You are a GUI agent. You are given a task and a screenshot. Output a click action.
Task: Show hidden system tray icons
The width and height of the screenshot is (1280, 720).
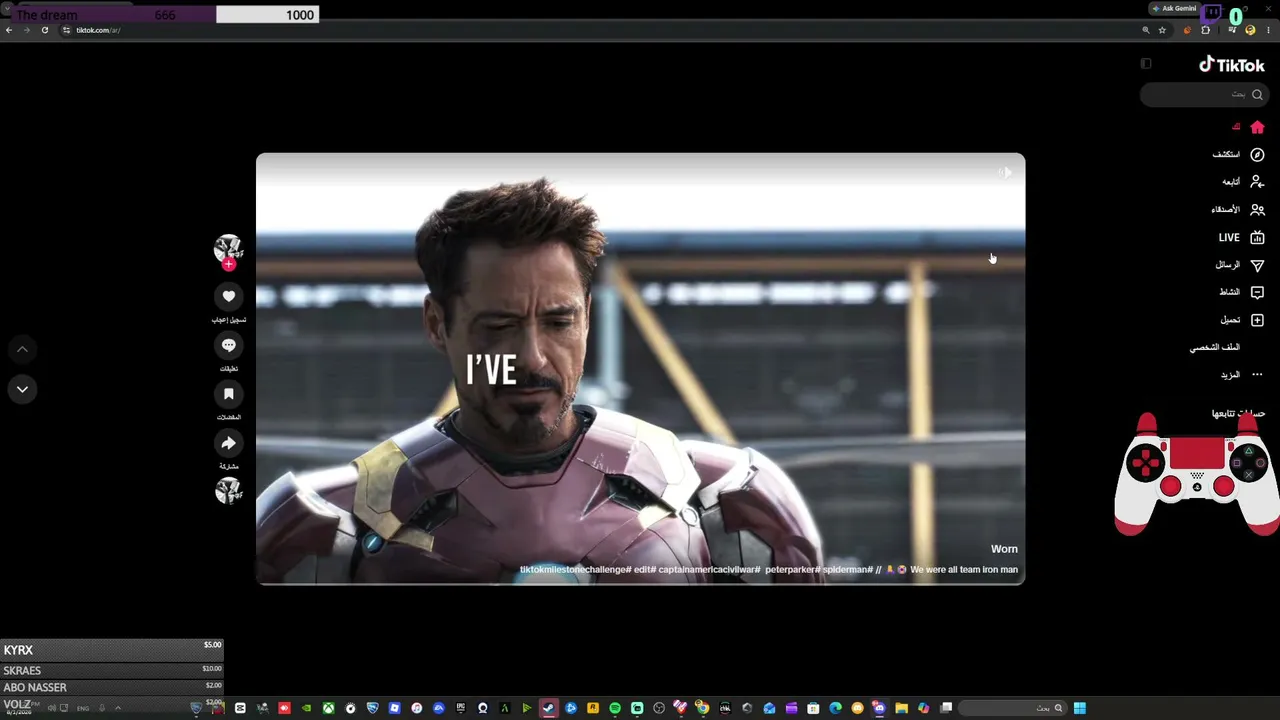(x=118, y=708)
